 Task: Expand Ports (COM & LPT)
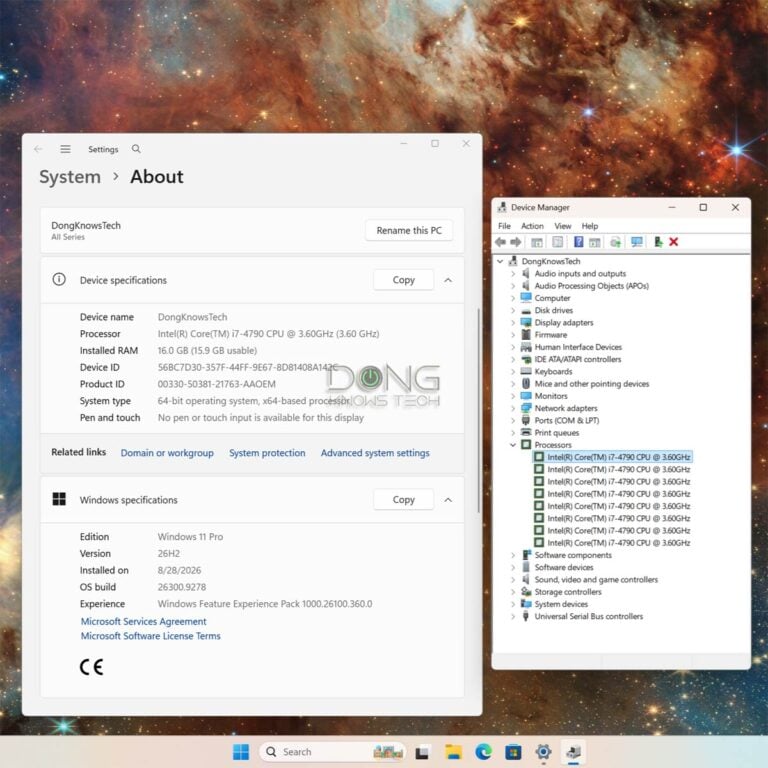pos(513,420)
